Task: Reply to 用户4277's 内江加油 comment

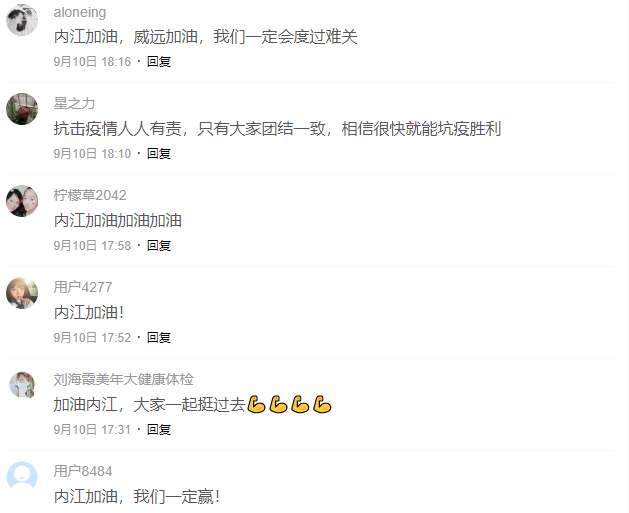Action: pyautogui.click(x=159, y=338)
